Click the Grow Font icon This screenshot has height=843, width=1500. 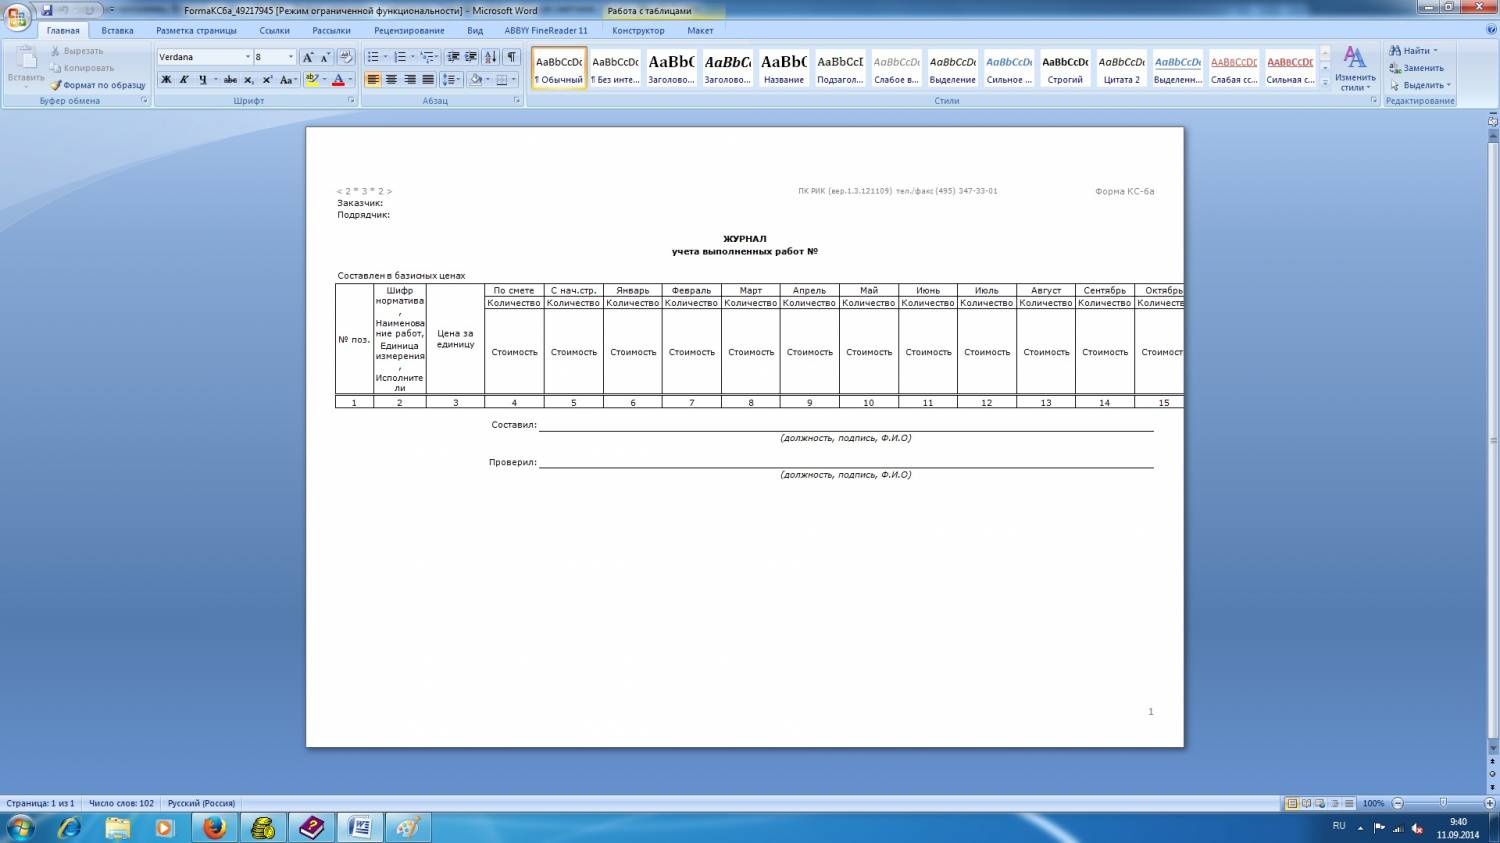[x=308, y=57]
